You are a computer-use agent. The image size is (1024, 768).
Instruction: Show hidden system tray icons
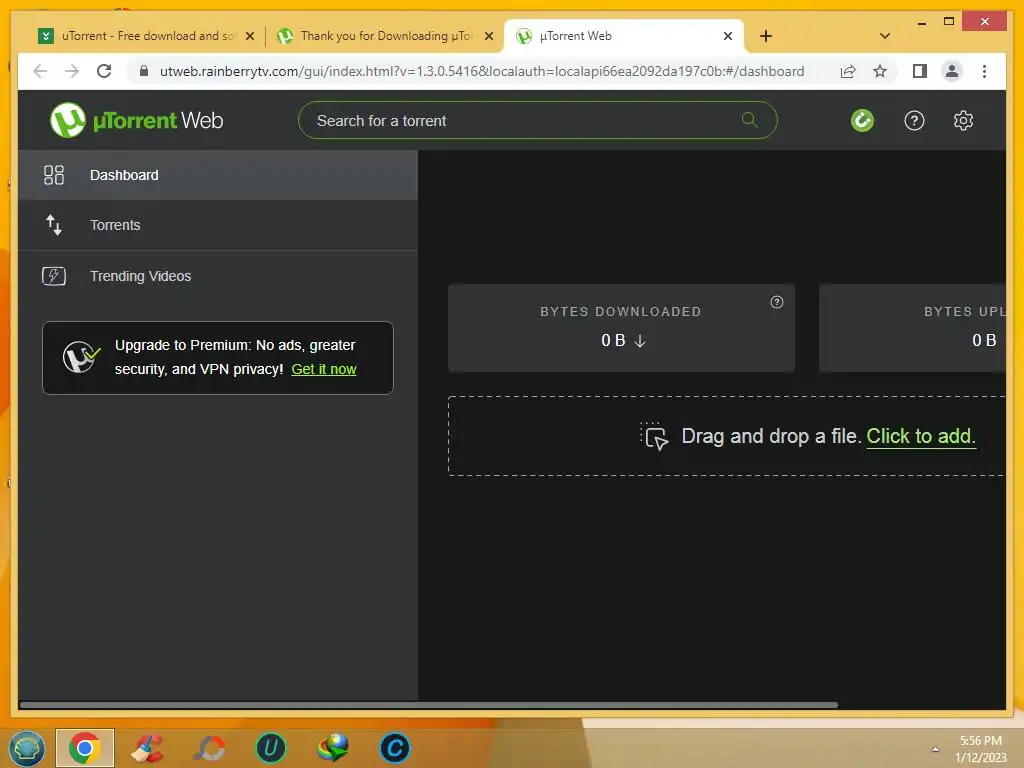click(x=935, y=748)
